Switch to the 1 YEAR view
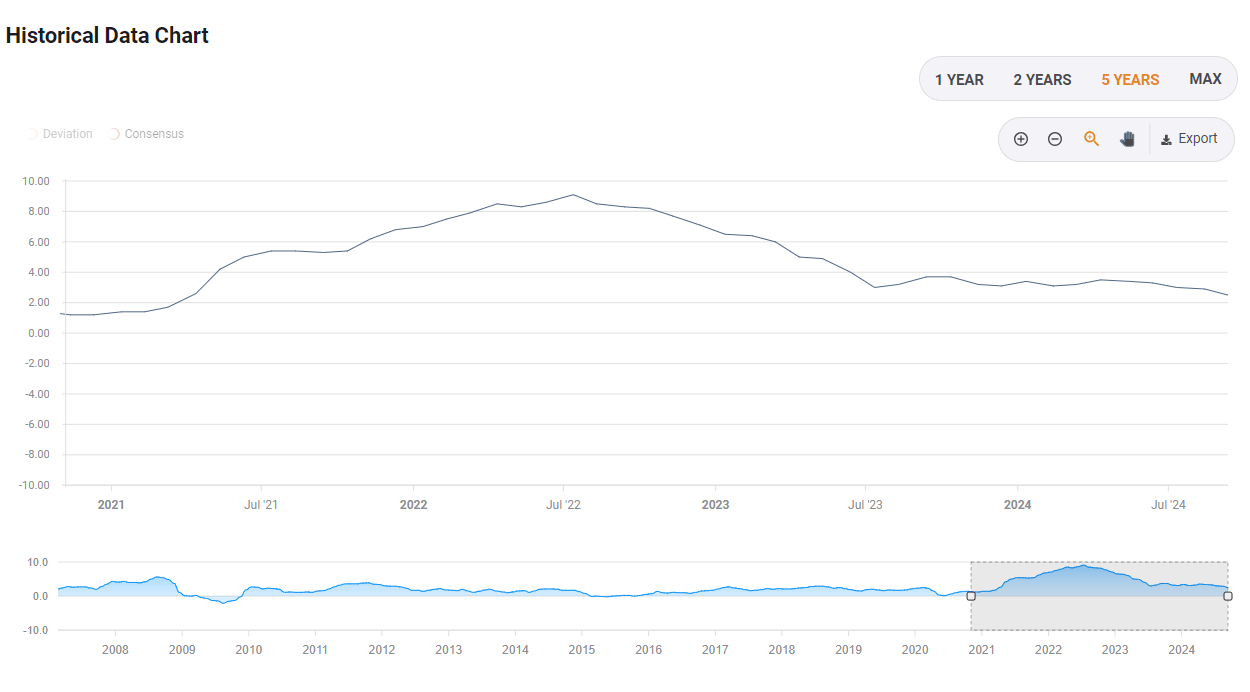 pyautogui.click(x=959, y=79)
